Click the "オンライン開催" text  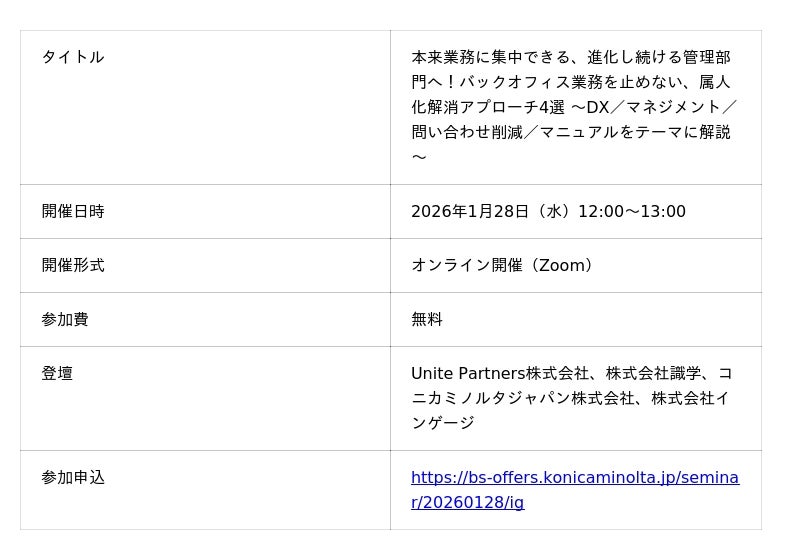466,265
